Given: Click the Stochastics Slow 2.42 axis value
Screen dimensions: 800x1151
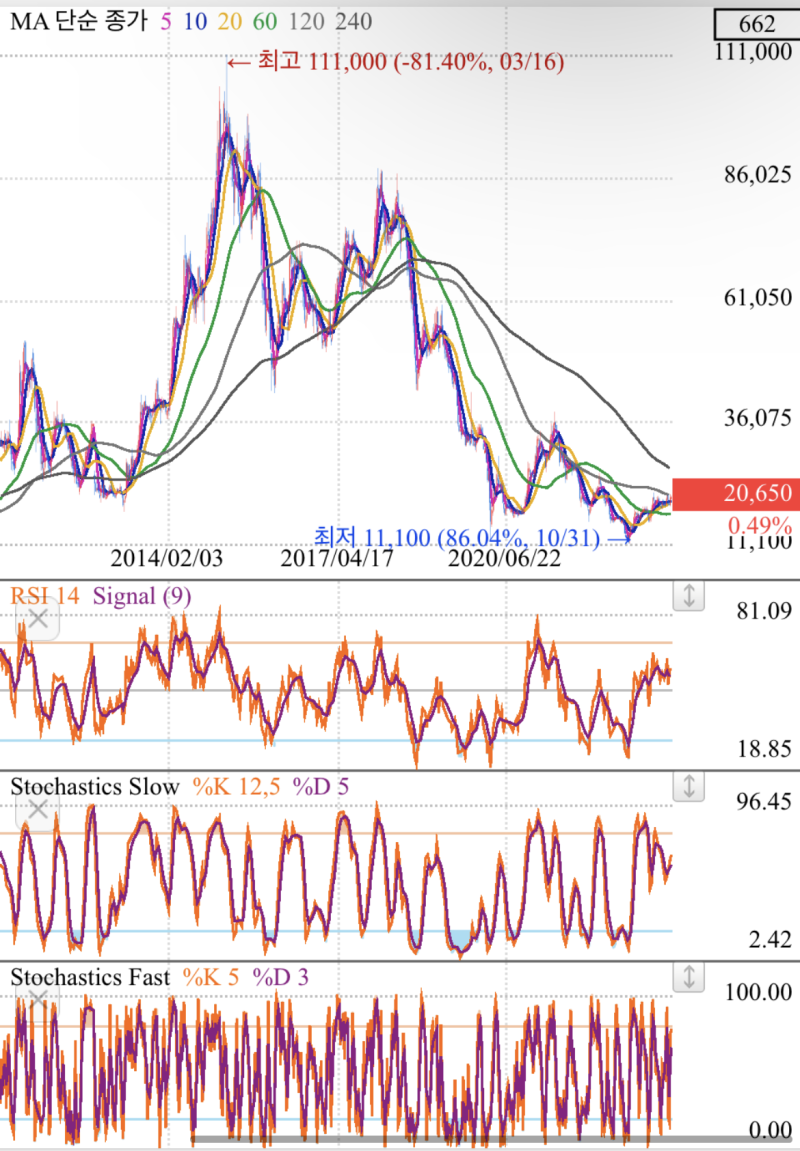Looking at the screenshot, I should coord(770,940).
